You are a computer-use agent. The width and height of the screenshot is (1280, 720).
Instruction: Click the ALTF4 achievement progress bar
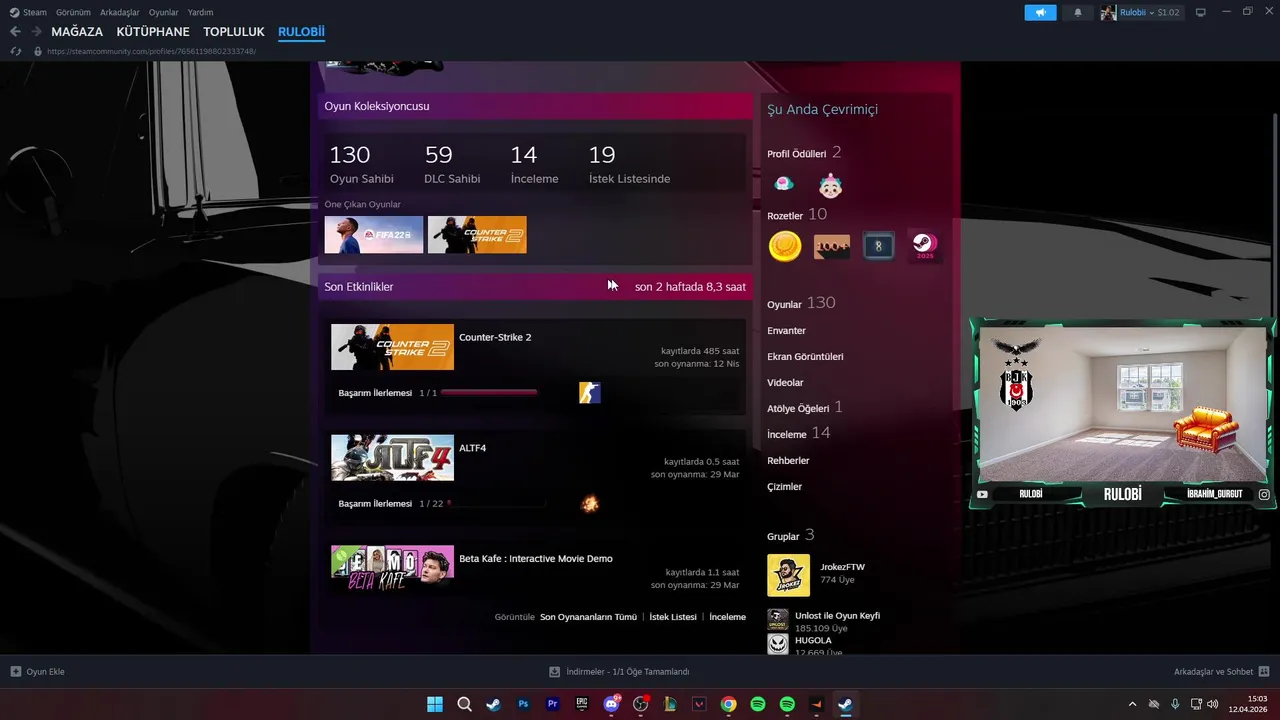497,504
